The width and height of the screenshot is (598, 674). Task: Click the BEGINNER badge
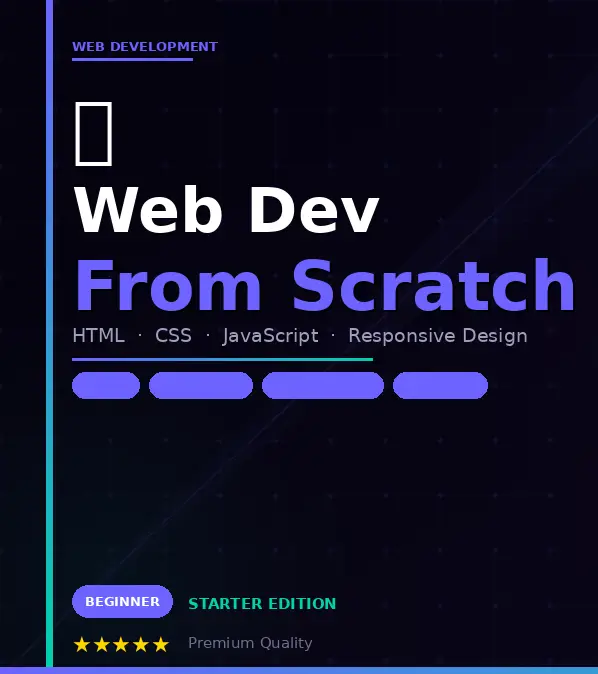coord(122,601)
